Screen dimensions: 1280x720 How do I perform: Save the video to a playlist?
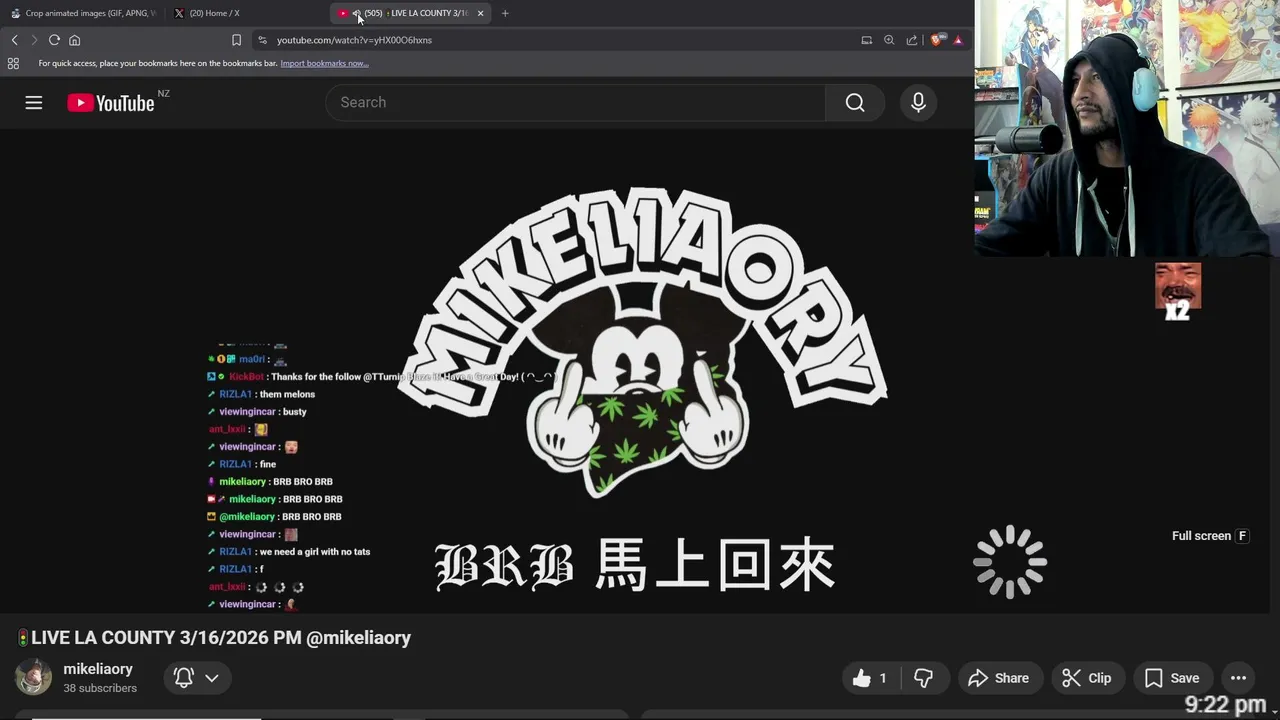tap(1172, 678)
